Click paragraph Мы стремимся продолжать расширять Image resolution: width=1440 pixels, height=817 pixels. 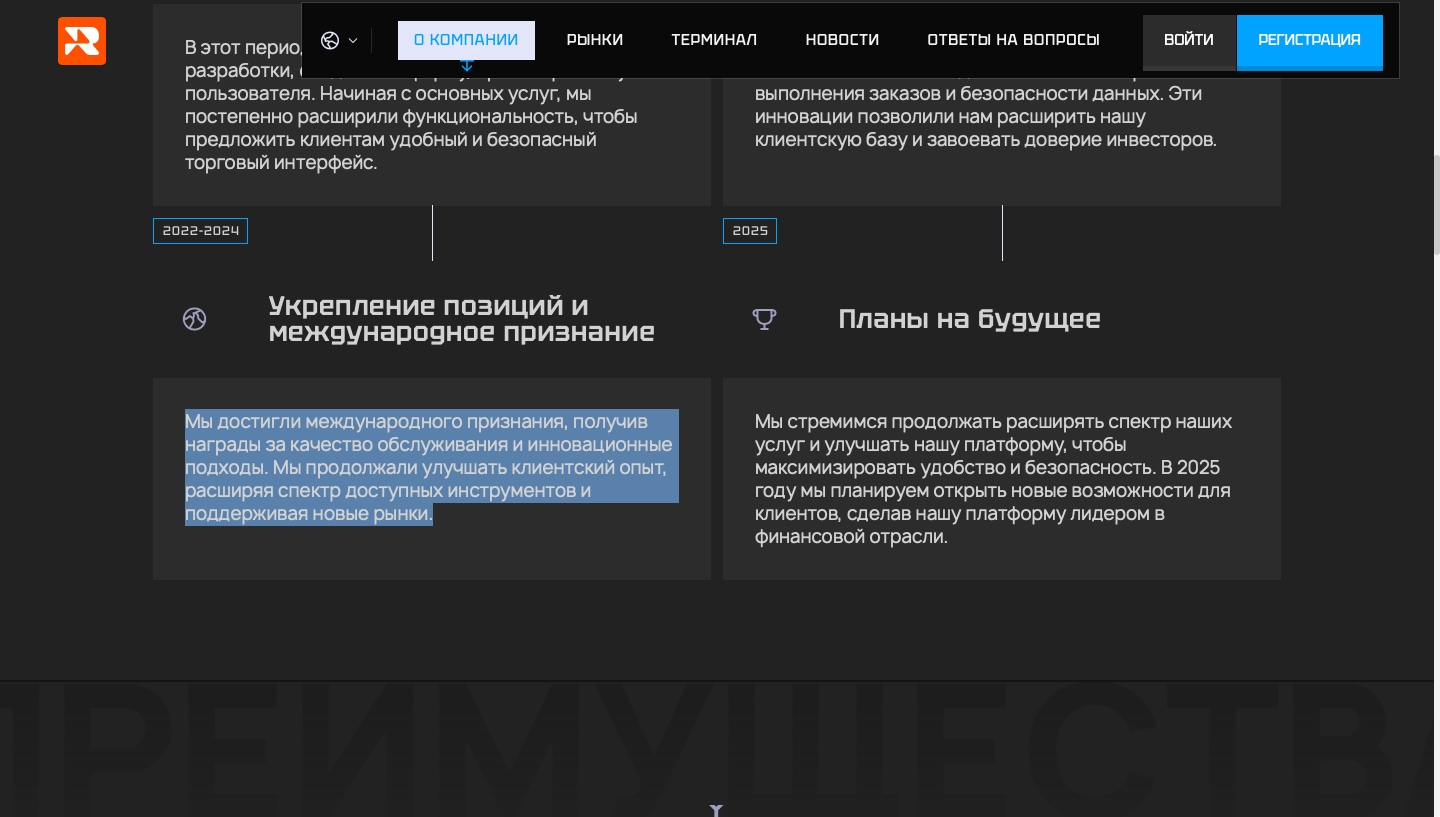point(994,479)
